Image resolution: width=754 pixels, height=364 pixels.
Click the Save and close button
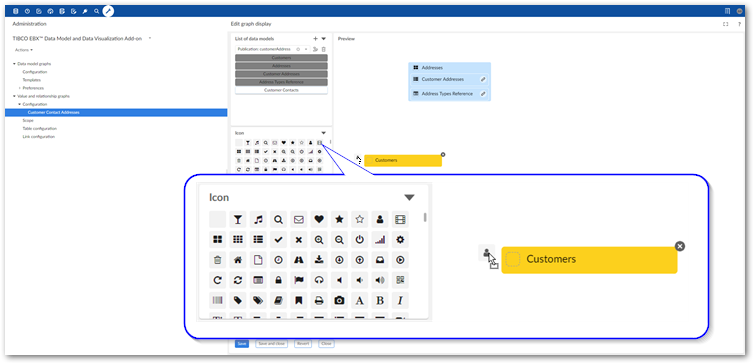coord(271,344)
